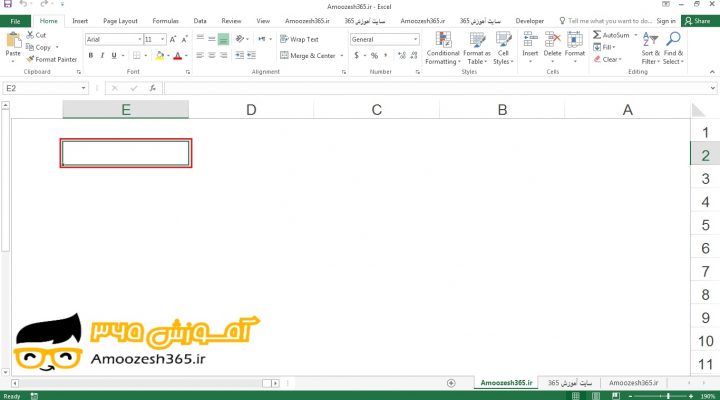Collapse the ribbon with arrow
Screen dimensions: 720x400
click(x=712, y=72)
